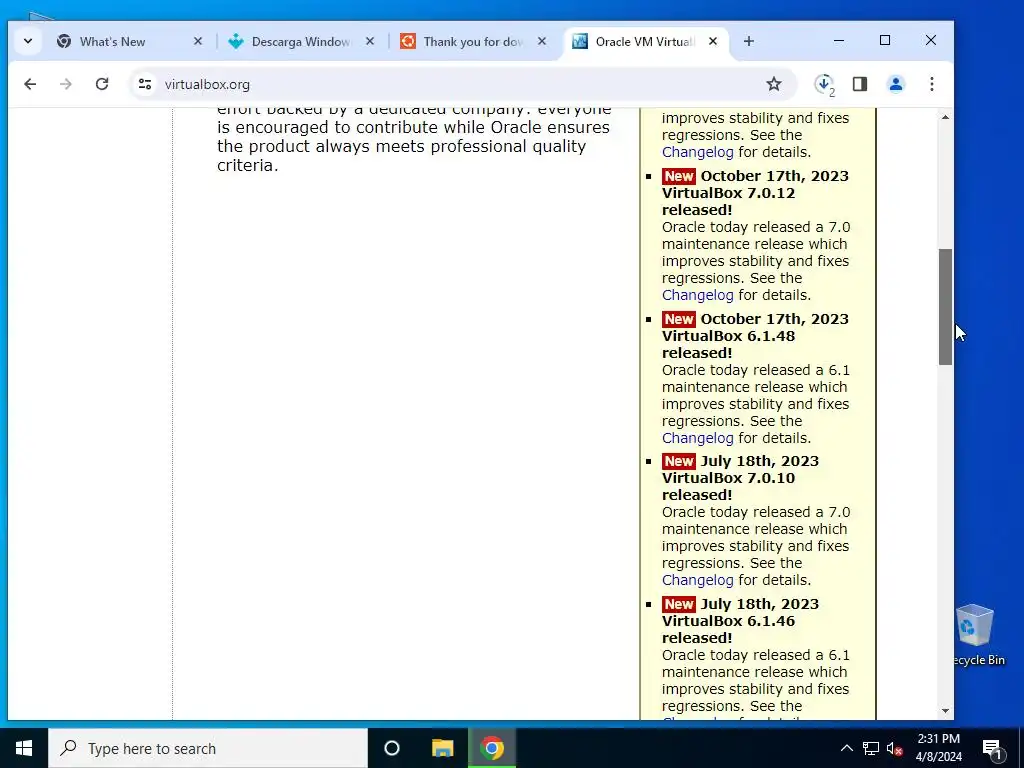Open File Explorer from the taskbar

(x=442, y=748)
